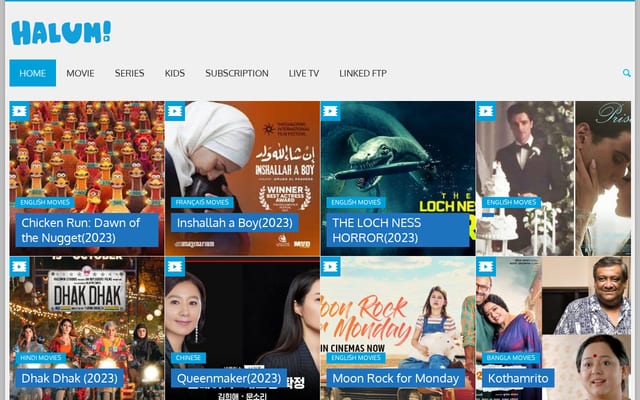Image resolution: width=640 pixels, height=400 pixels.
Task: Open the MOVIE menu
Action: (x=80, y=73)
